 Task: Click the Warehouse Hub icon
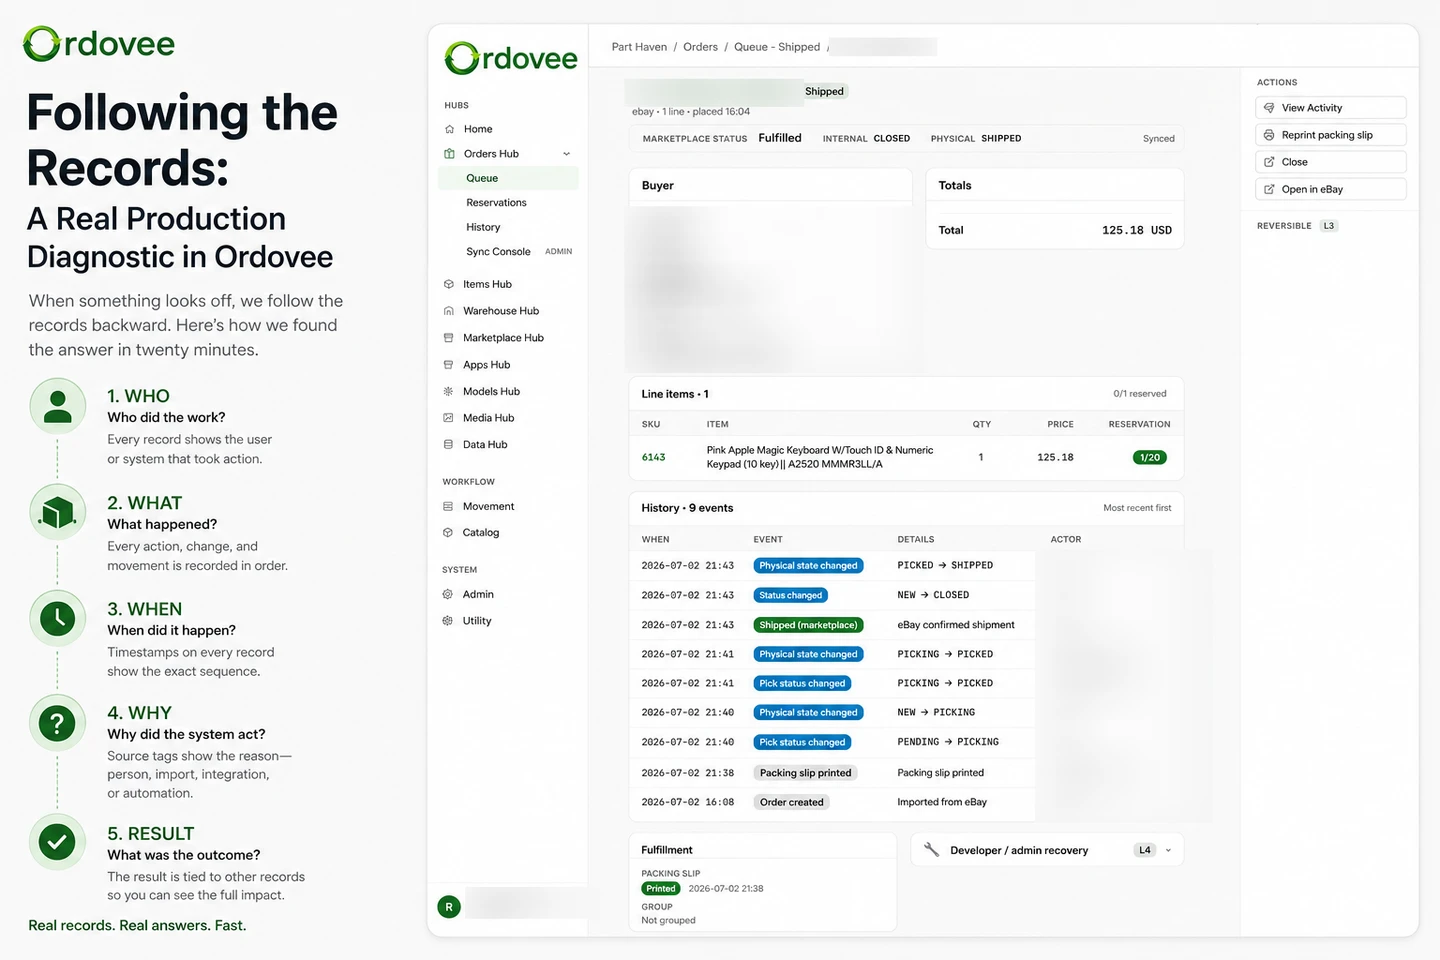pos(448,311)
